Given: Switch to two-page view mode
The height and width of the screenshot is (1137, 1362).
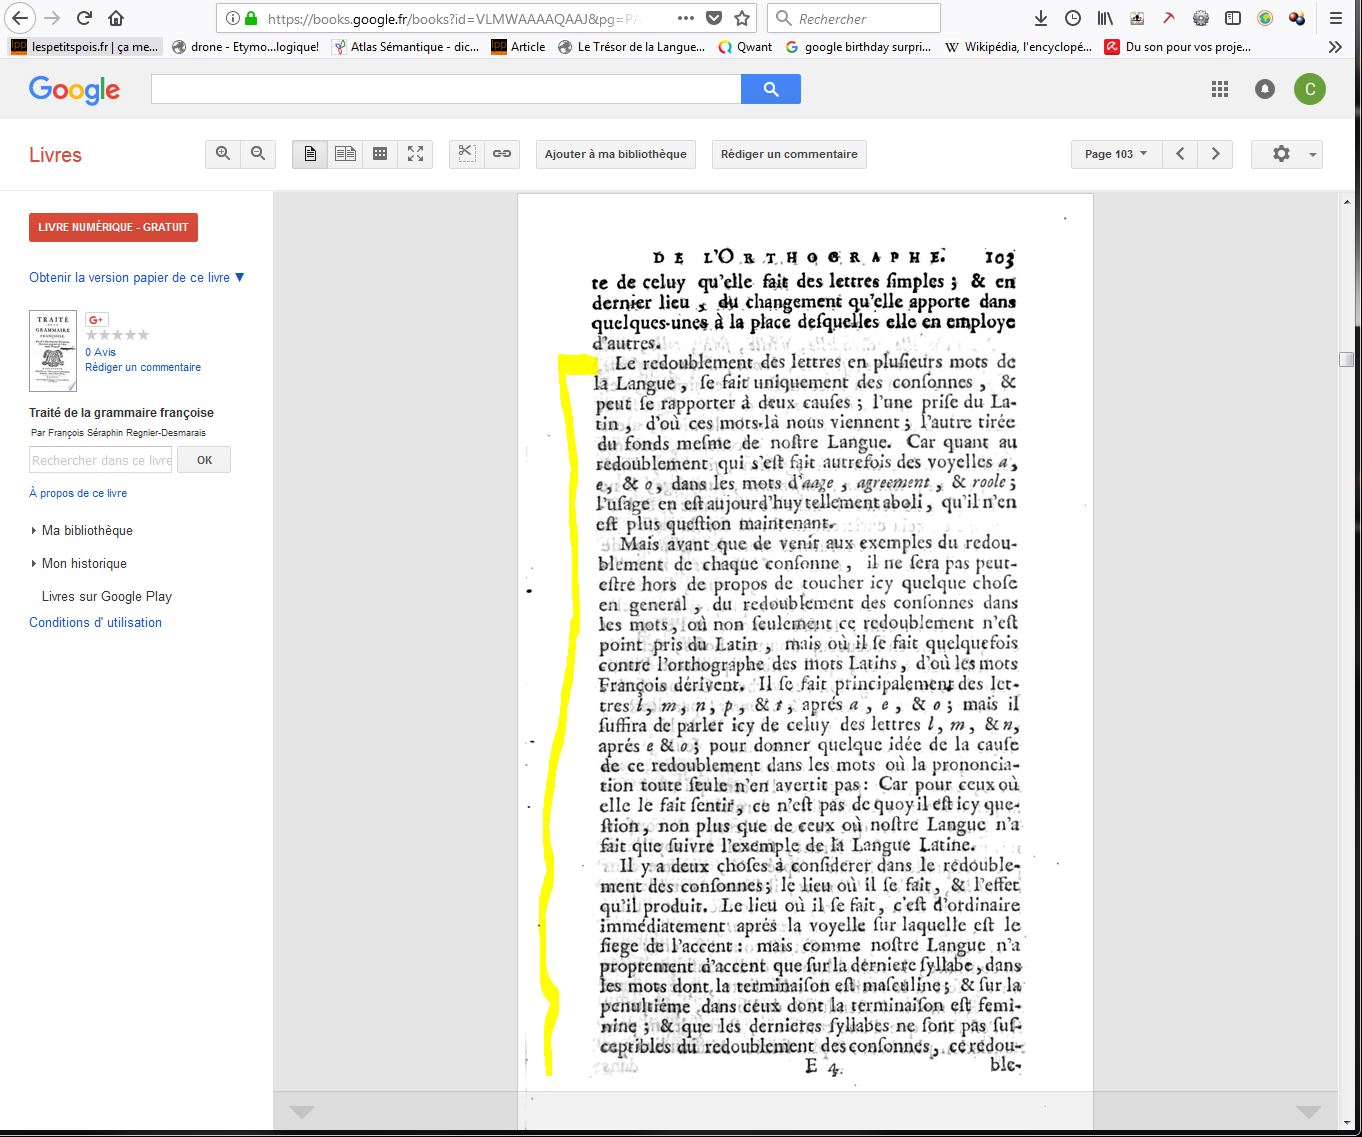Looking at the screenshot, I should pos(345,154).
